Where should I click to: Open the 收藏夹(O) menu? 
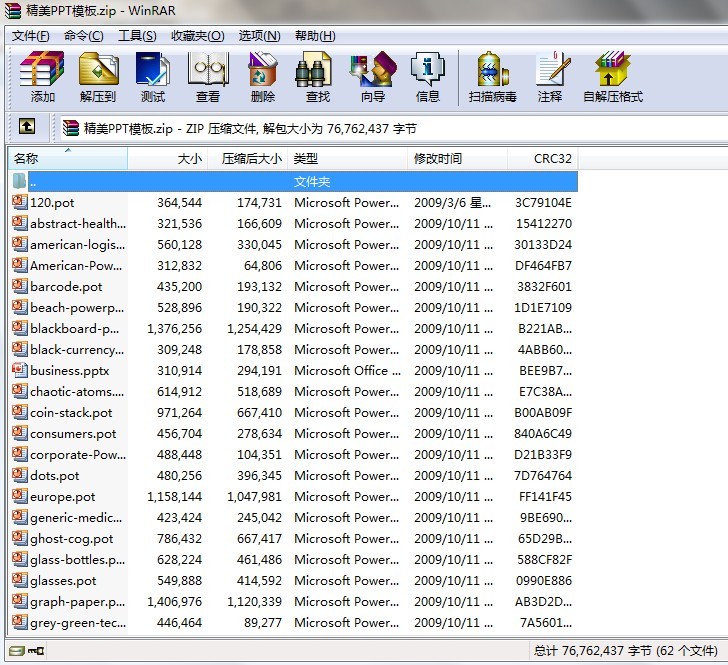coord(198,36)
